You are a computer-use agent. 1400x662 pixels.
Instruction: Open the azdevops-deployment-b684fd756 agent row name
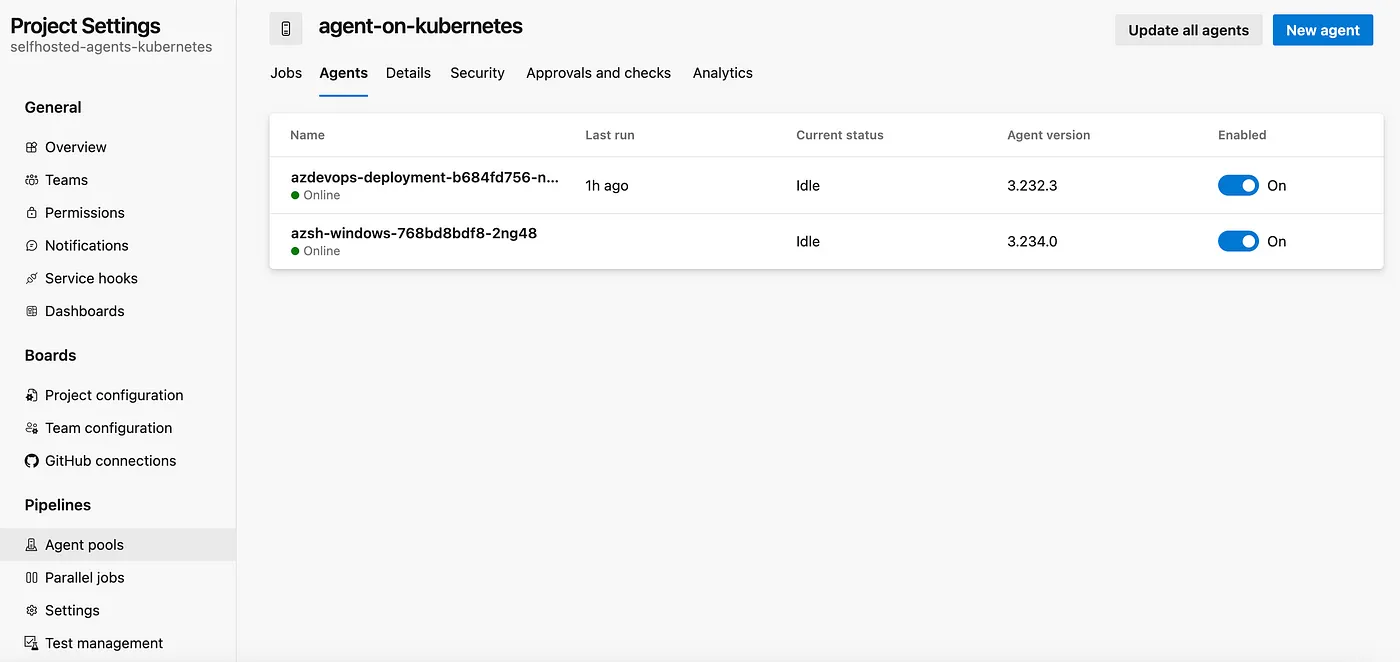pos(425,177)
